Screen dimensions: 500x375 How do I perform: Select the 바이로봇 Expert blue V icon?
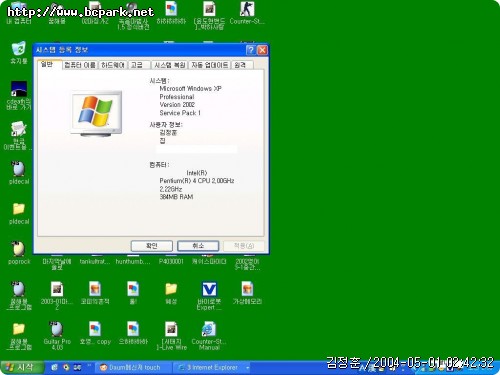coord(209,289)
